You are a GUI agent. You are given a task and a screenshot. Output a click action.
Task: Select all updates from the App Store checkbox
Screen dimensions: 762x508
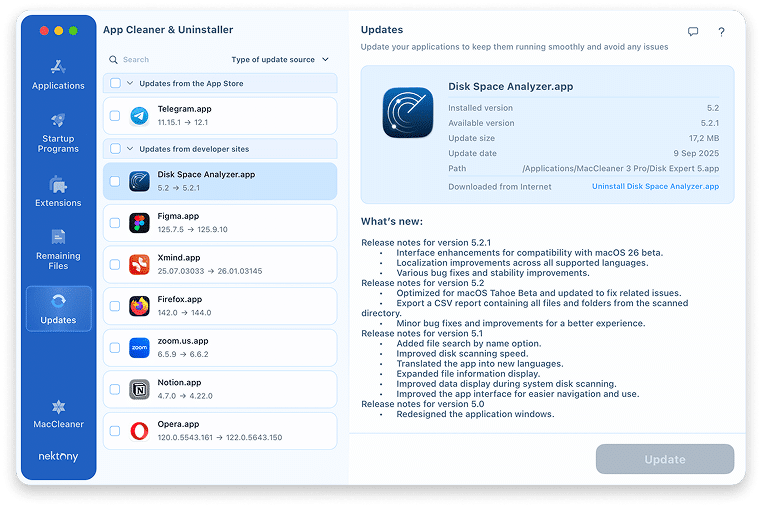tap(115, 84)
